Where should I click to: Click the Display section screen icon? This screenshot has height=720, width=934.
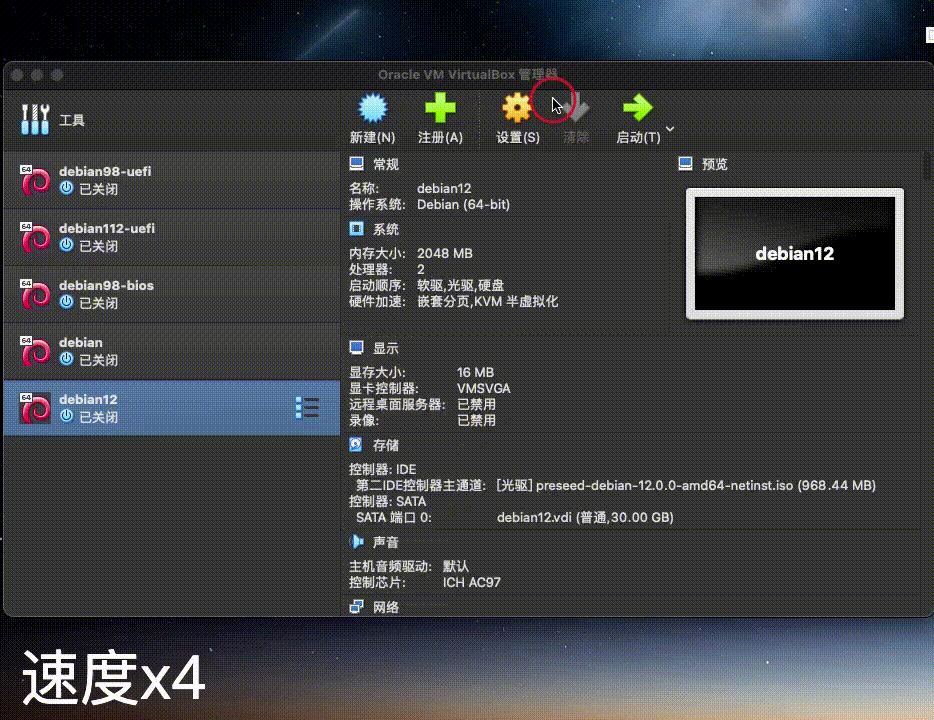point(356,348)
